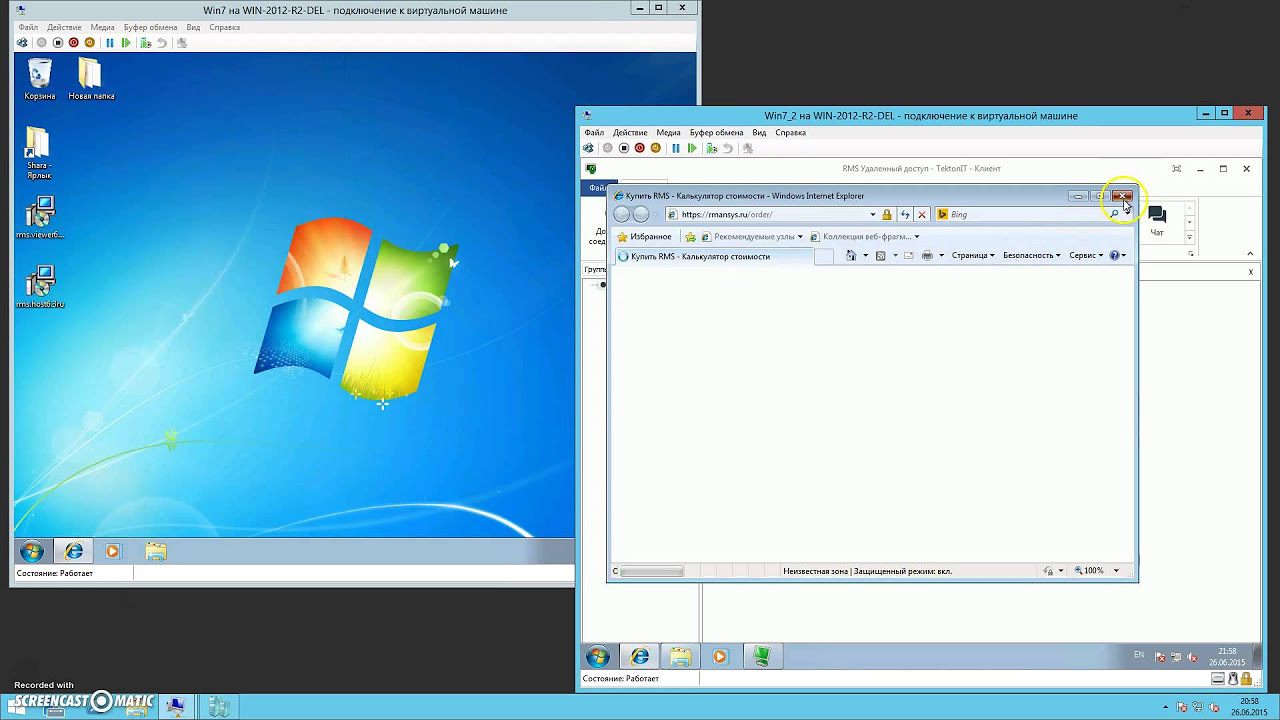This screenshot has height=720, width=1280.
Task: Open Windows Media Player in Win7 taskbar
Action: tap(113, 551)
